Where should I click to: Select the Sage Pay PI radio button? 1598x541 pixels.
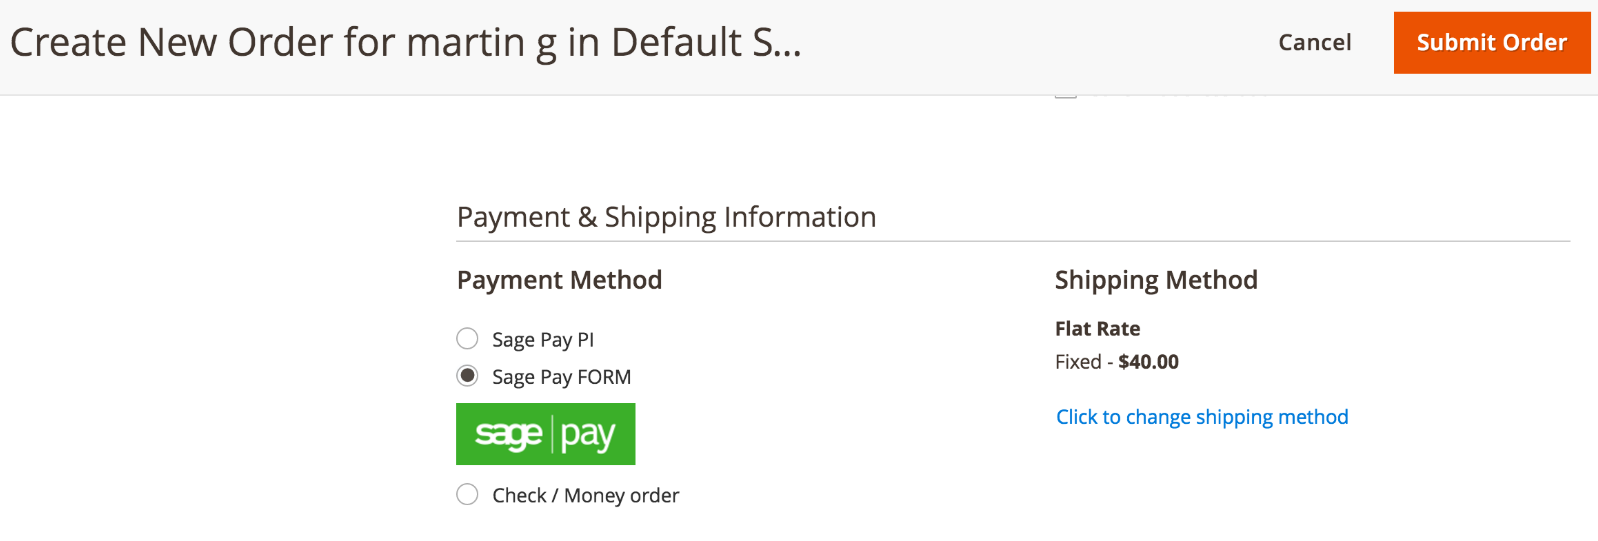[x=467, y=339]
